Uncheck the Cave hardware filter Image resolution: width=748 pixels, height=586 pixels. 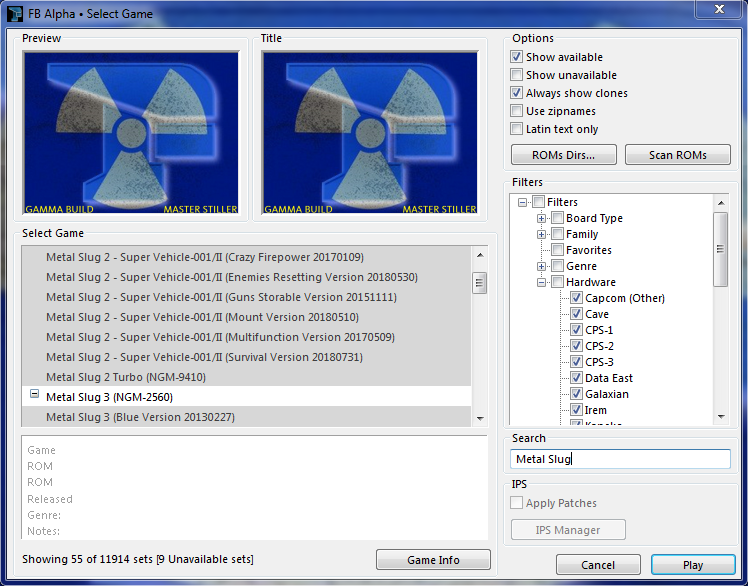tap(576, 314)
